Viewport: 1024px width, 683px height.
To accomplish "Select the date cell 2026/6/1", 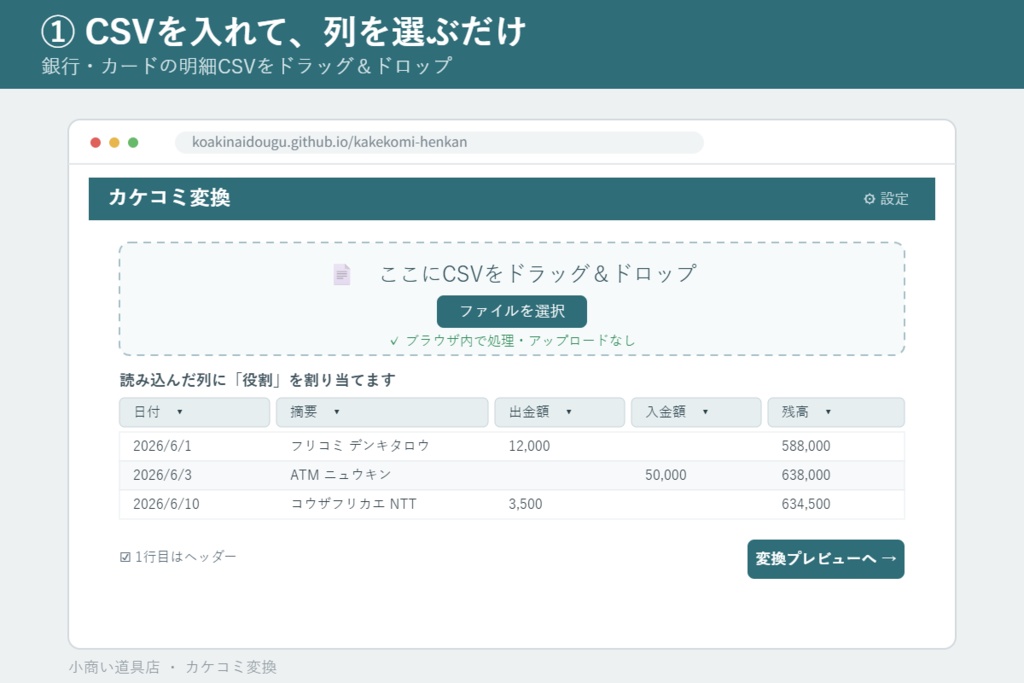I will pos(163,446).
